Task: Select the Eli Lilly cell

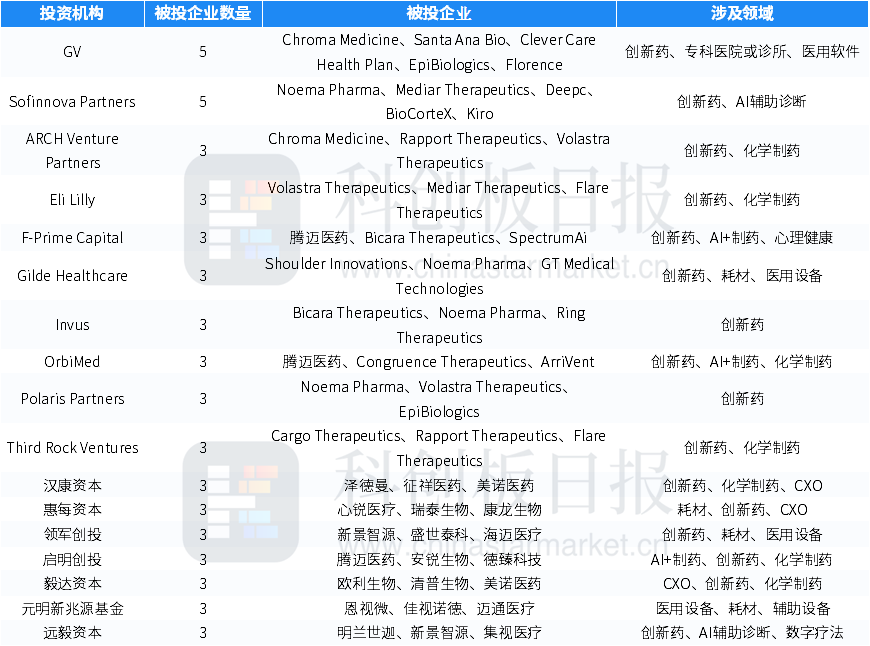Action: [x=72, y=200]
